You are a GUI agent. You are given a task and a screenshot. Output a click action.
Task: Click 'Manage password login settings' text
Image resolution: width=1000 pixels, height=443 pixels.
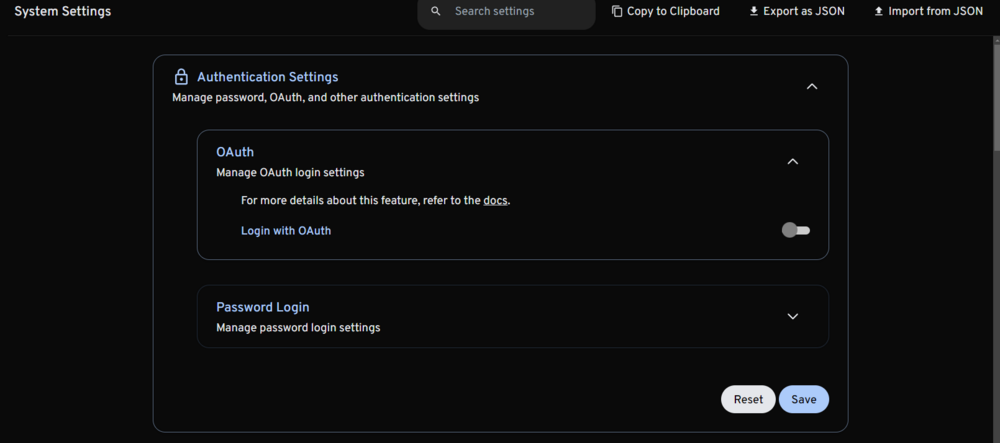[x=298, y=328]
